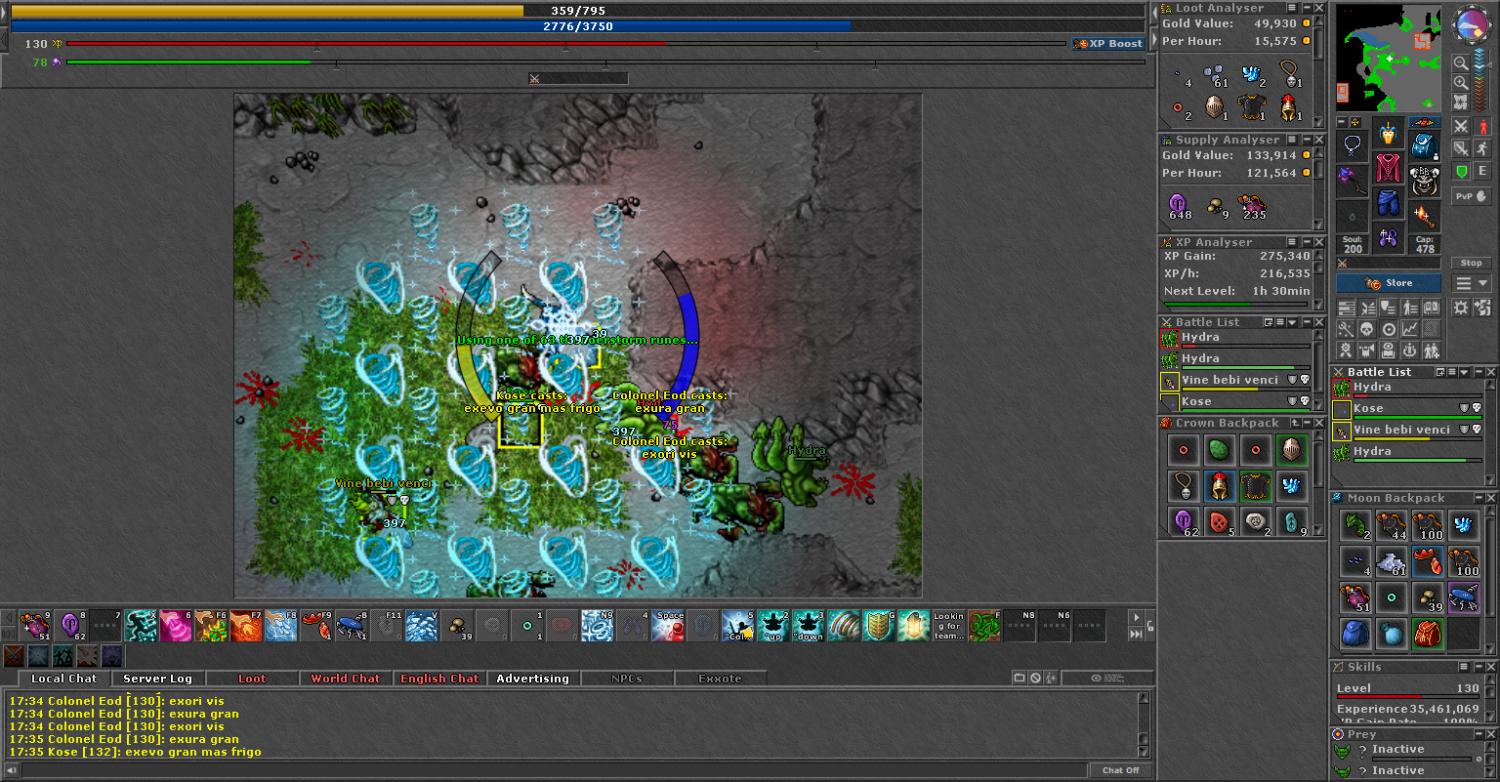Click the Stop button
The width and height of the screenshot is (1500, 782).
pos(1472,263)
